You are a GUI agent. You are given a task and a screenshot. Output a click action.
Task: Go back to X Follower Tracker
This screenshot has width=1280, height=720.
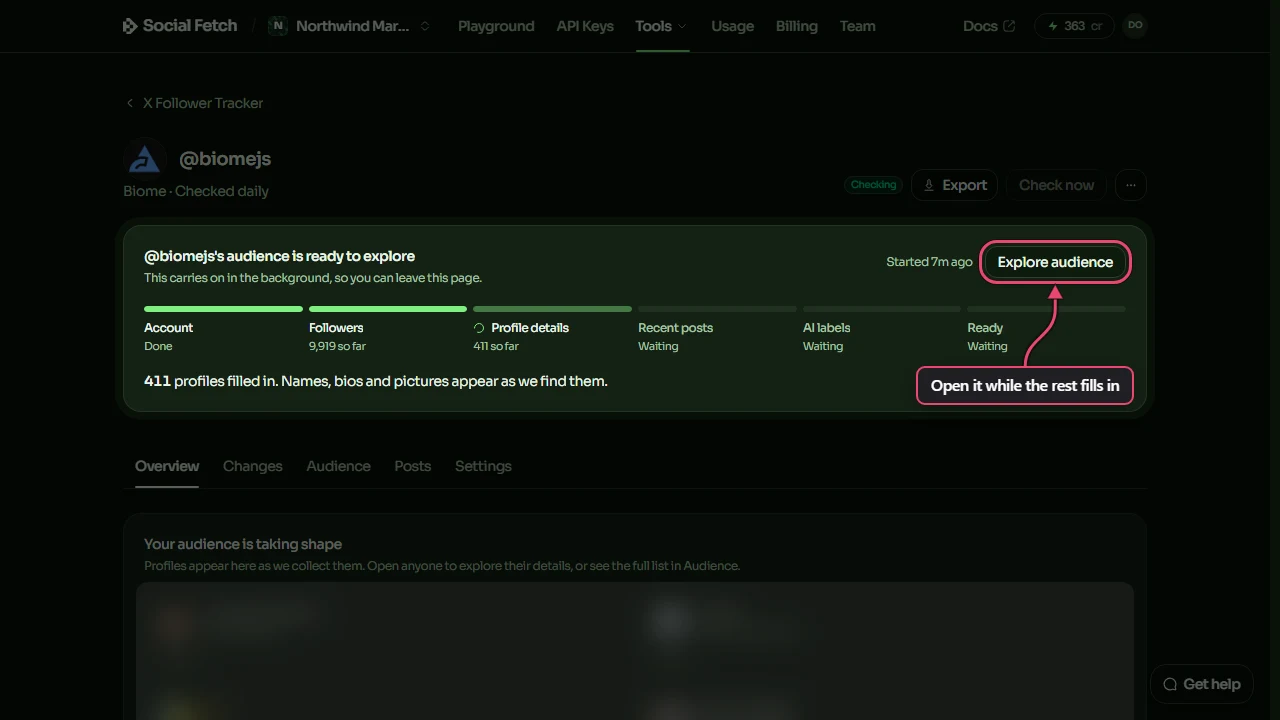(195, 103)
